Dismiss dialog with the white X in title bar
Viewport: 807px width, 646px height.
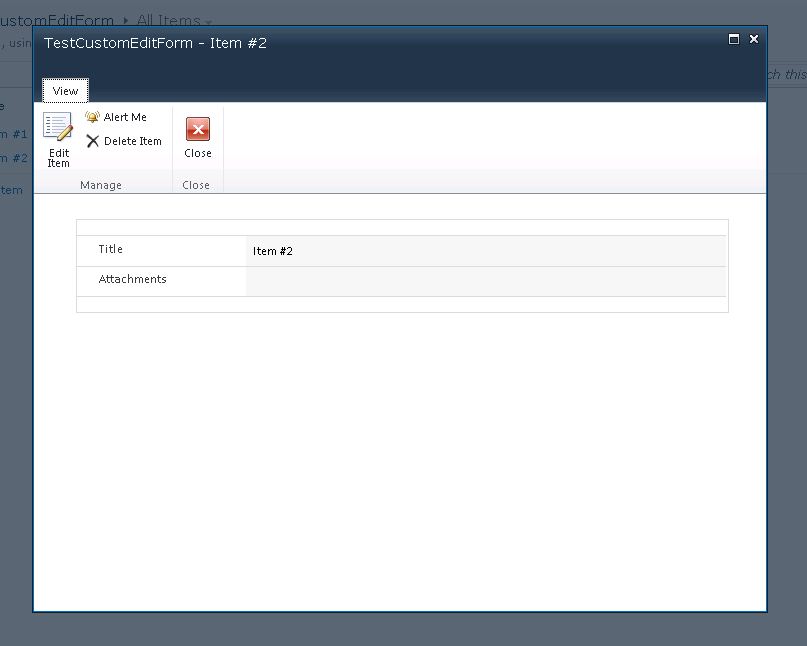[754, 39]
